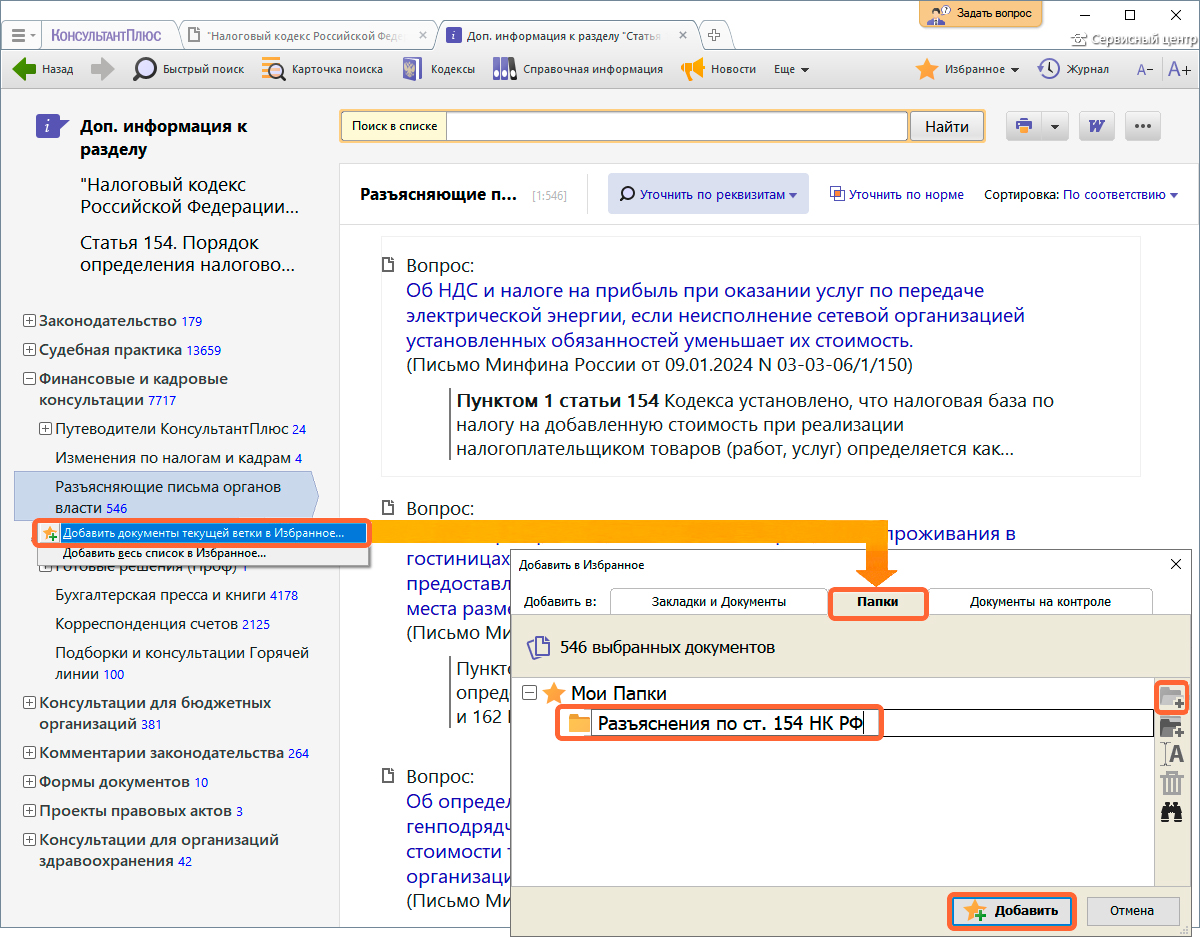The image size is (1200, 940).
Task: Switch to the Документы на контроле tab
Action: tap(1040, 601)
